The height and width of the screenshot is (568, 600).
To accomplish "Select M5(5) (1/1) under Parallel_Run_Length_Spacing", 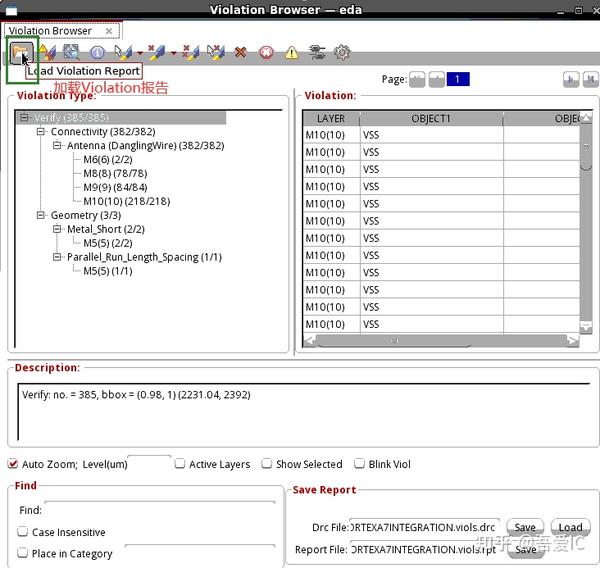I will [108, 271].
